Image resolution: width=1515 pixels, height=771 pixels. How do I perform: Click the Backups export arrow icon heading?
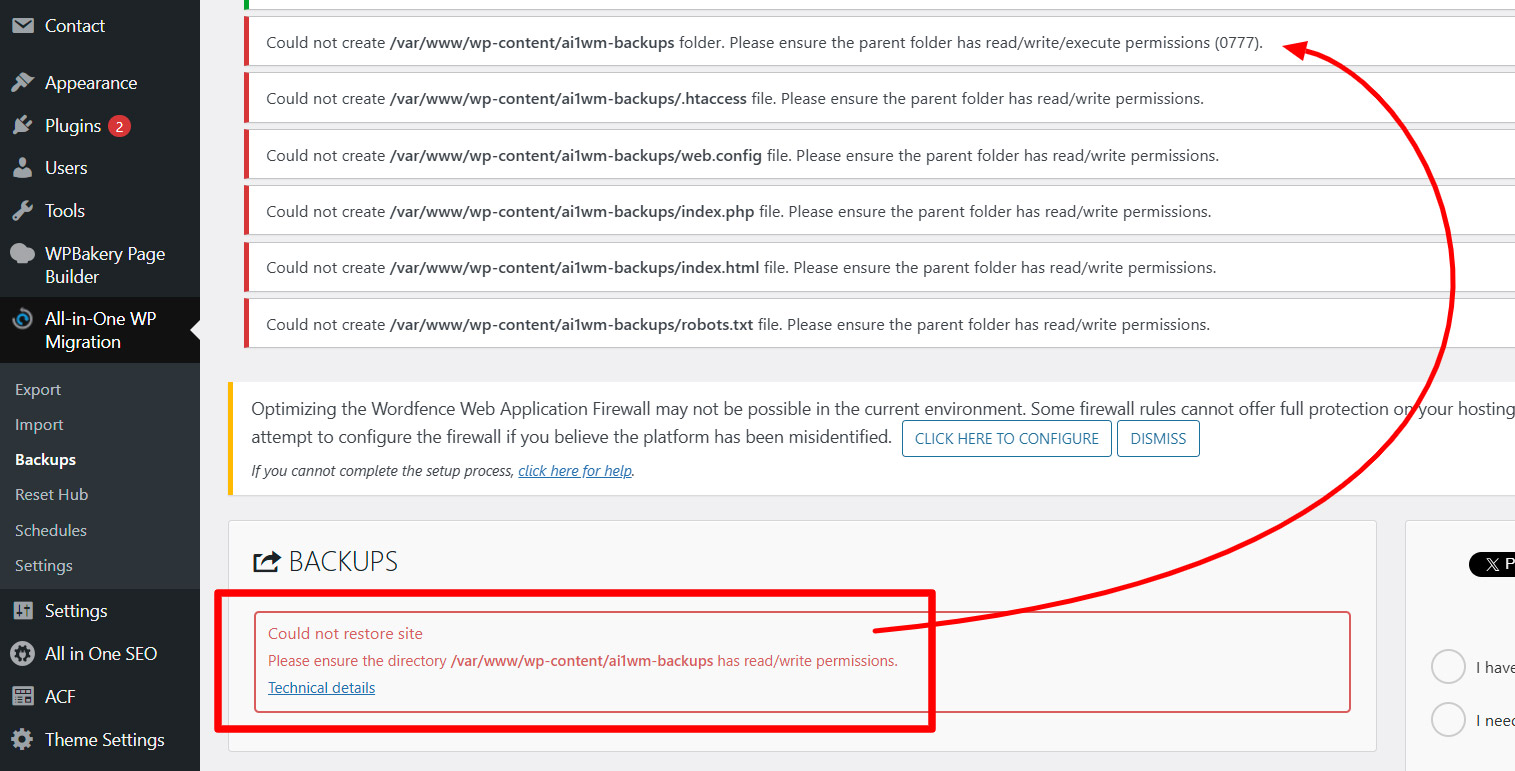[266, 562]
